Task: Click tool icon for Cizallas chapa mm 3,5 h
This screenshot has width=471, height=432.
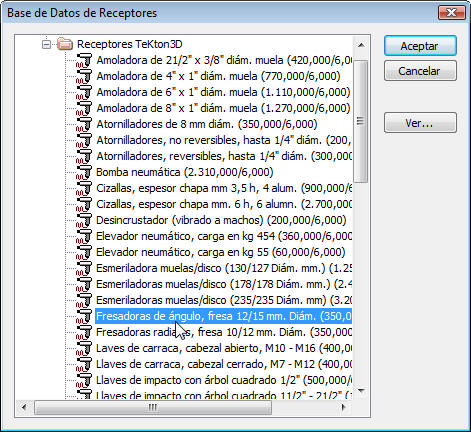Action: (x=84, y=188)
